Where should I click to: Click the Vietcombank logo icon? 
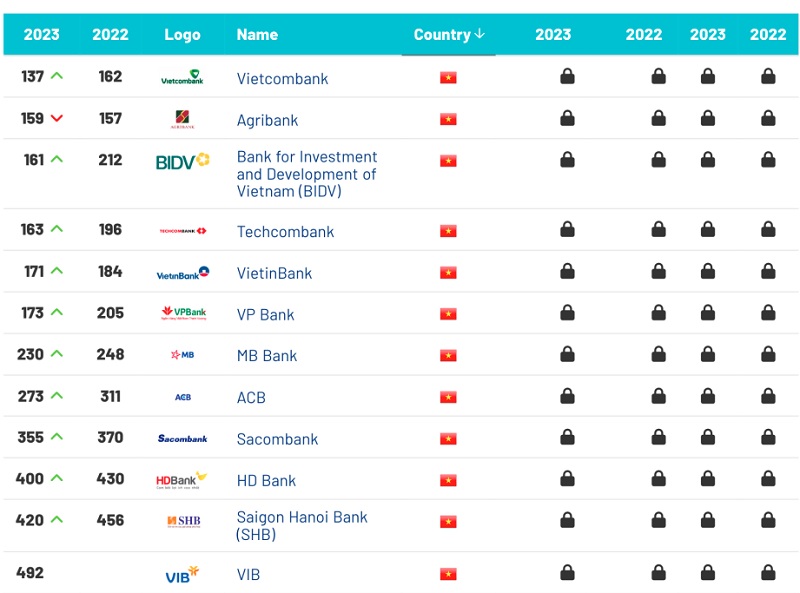(182, 77)
